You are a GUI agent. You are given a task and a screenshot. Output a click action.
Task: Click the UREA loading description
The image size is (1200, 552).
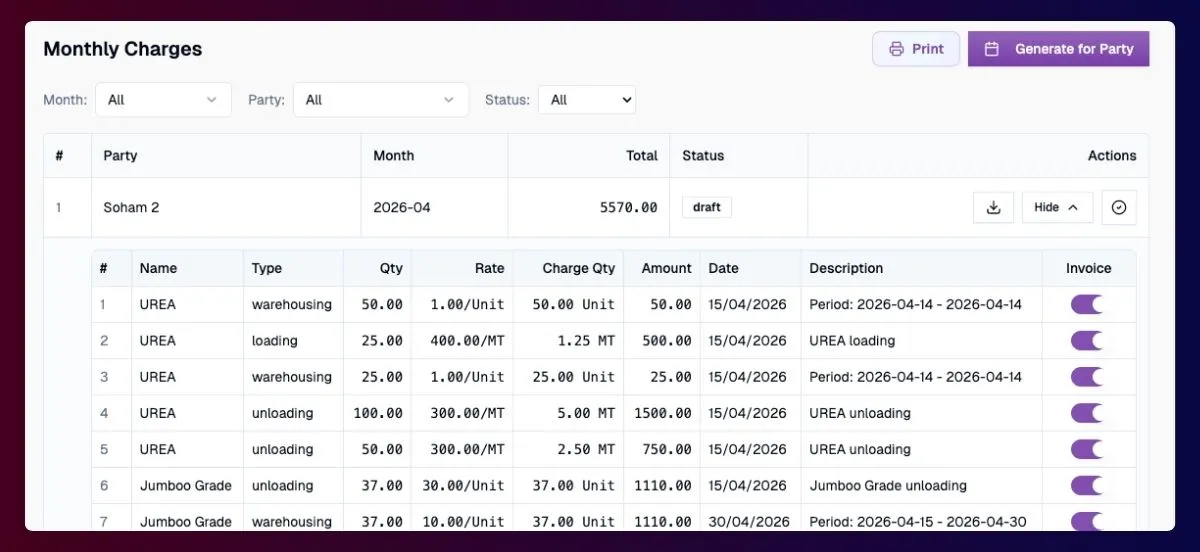coord(852,341)
